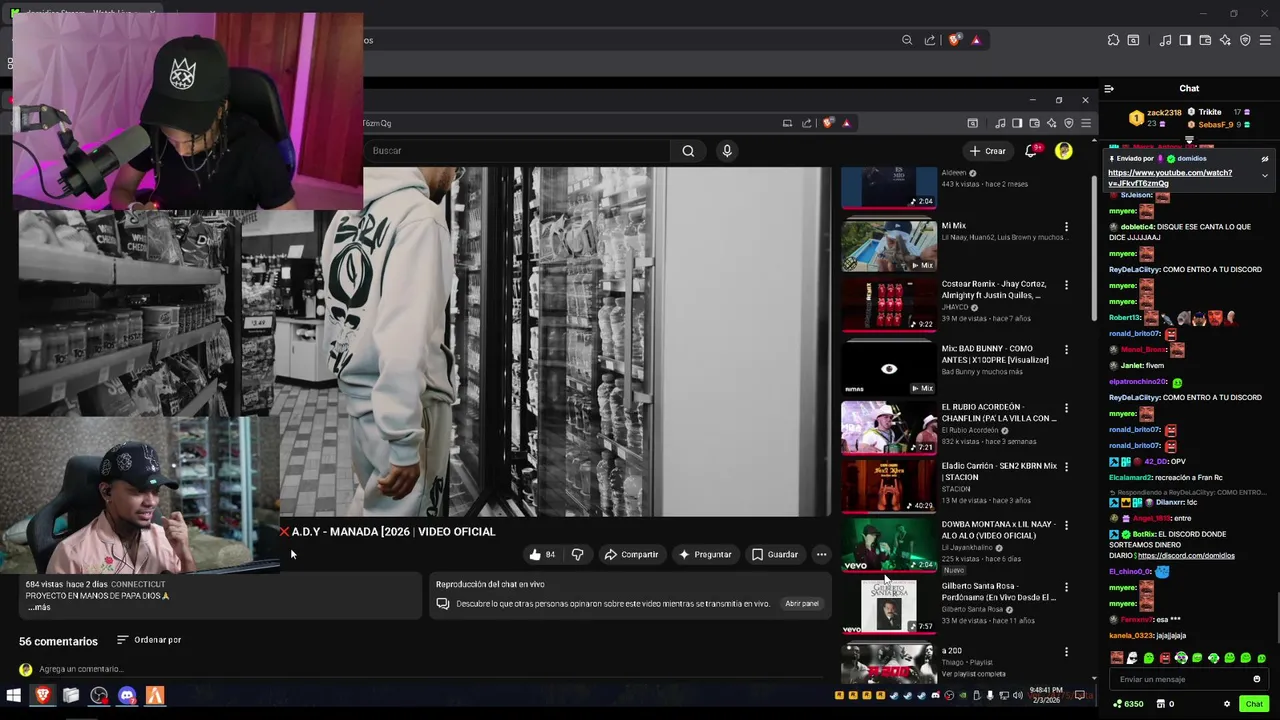The image size is (1280, 720).
Task: Open more actions menu beside Guardar
Action: click(821, 554)
